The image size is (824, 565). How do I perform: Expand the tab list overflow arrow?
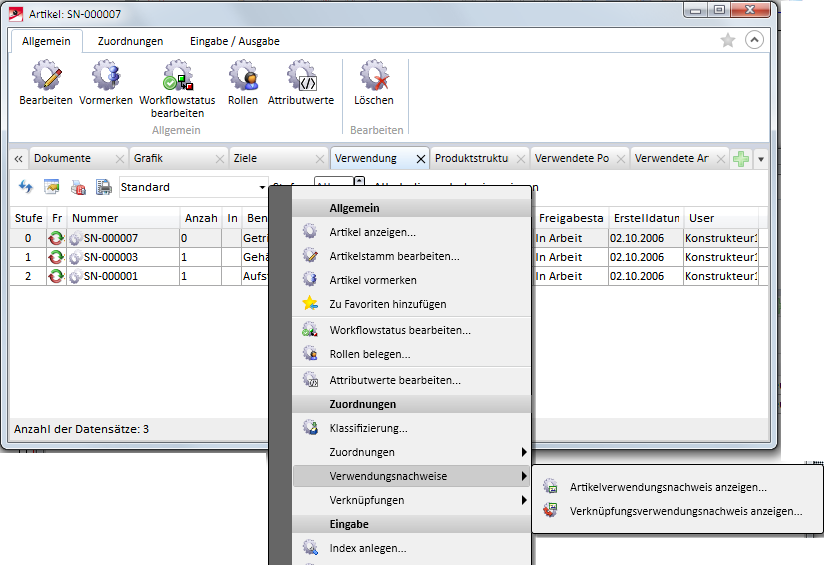pyautogui.click(x=761, y=159)
